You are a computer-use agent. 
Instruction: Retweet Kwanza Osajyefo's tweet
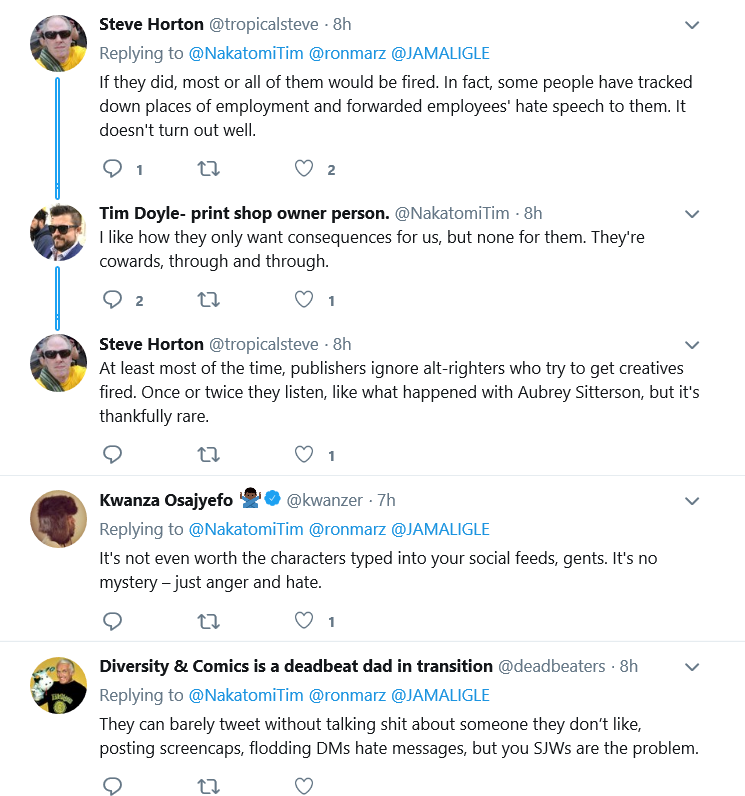point(208,620)
